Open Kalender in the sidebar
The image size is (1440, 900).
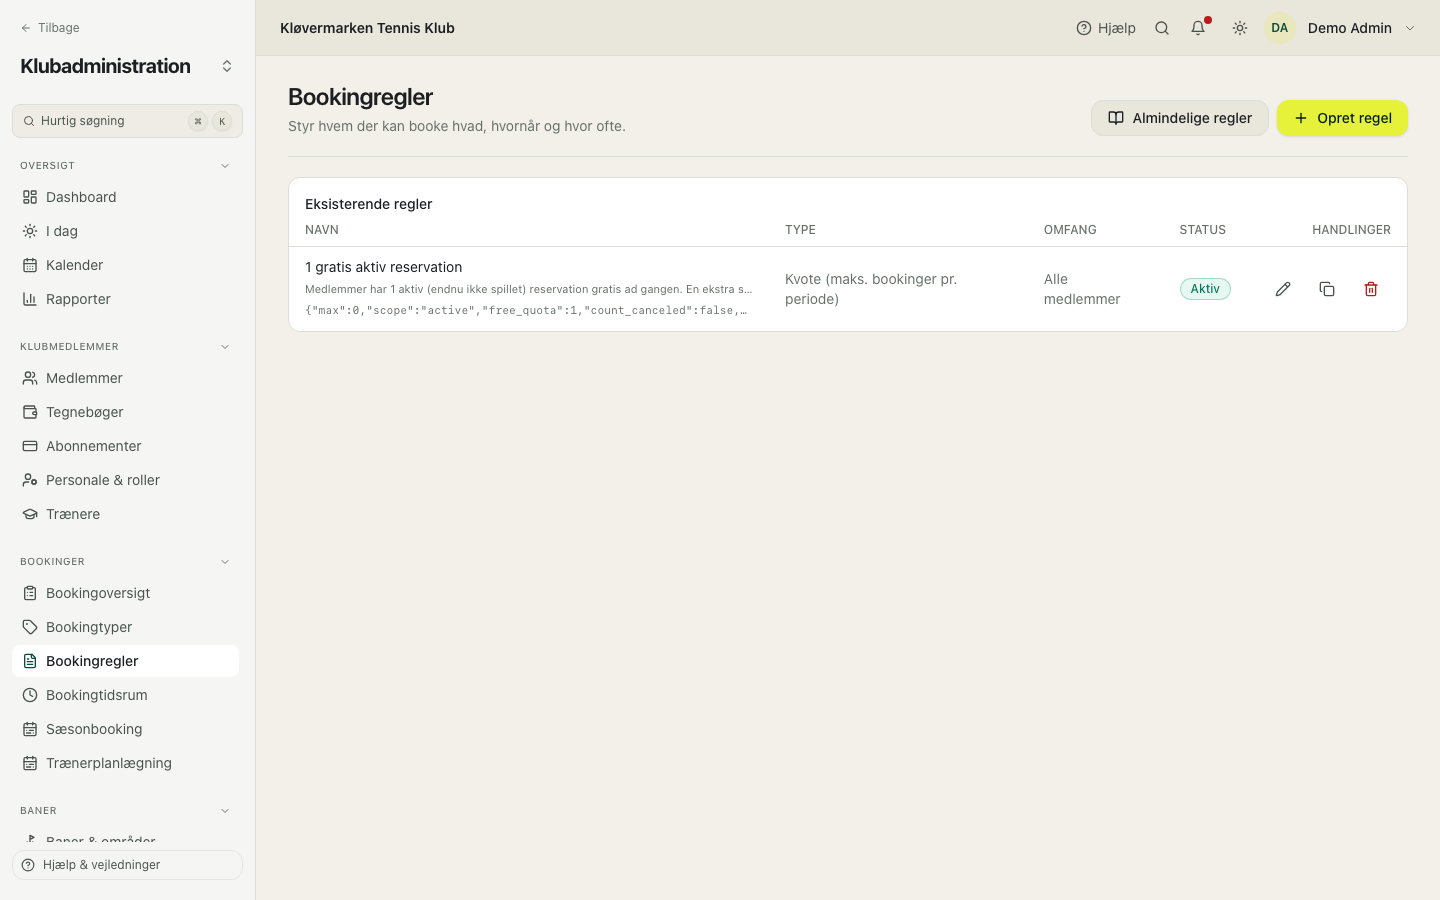click(125, 265)
